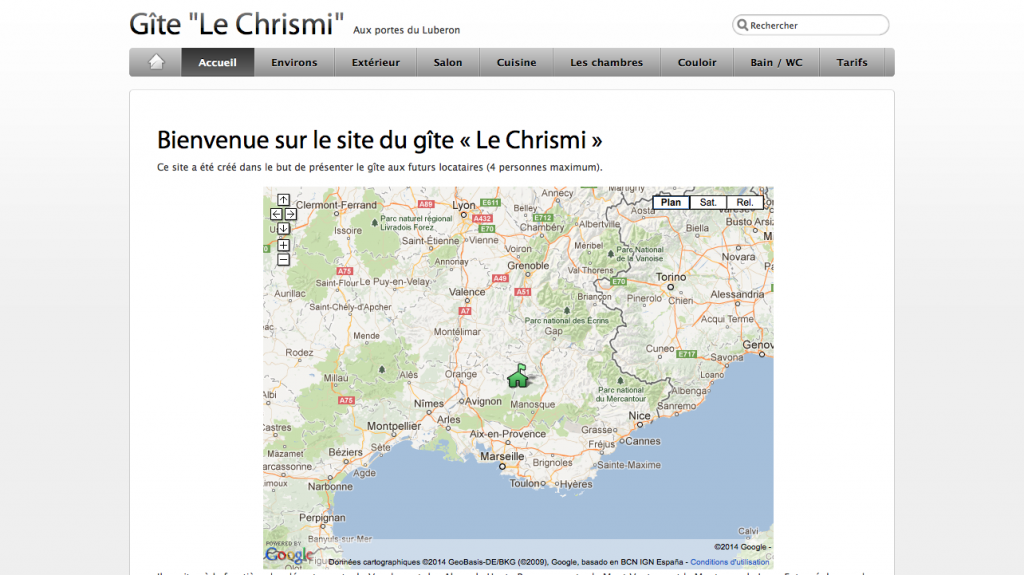Pan the map right with arrow button
This screenshot has width=1024, height=575.
coord(290,214)
